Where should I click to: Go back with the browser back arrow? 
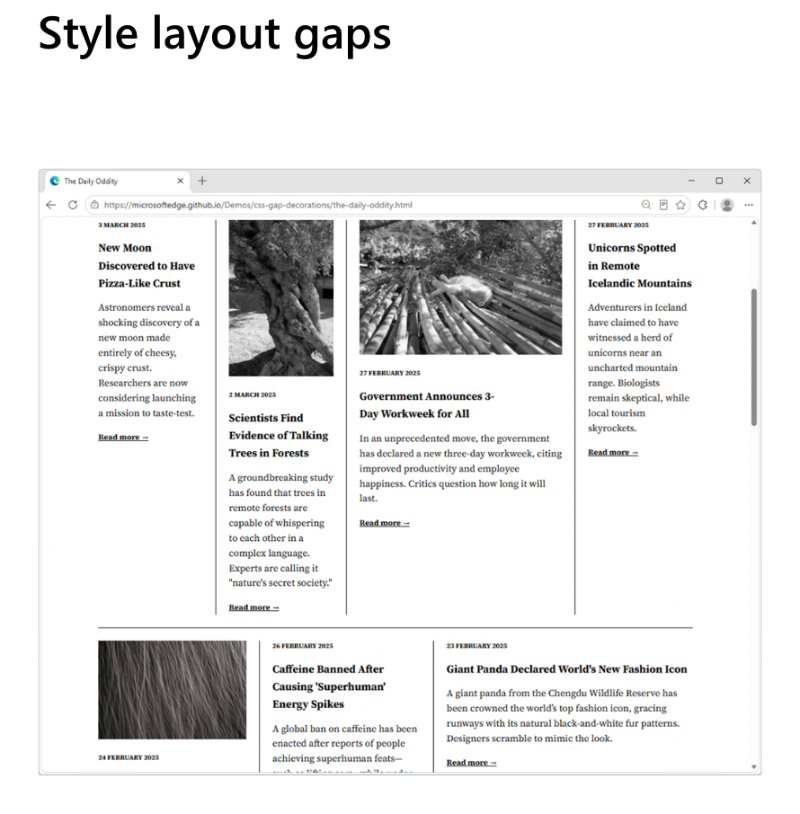pos(51,205)
